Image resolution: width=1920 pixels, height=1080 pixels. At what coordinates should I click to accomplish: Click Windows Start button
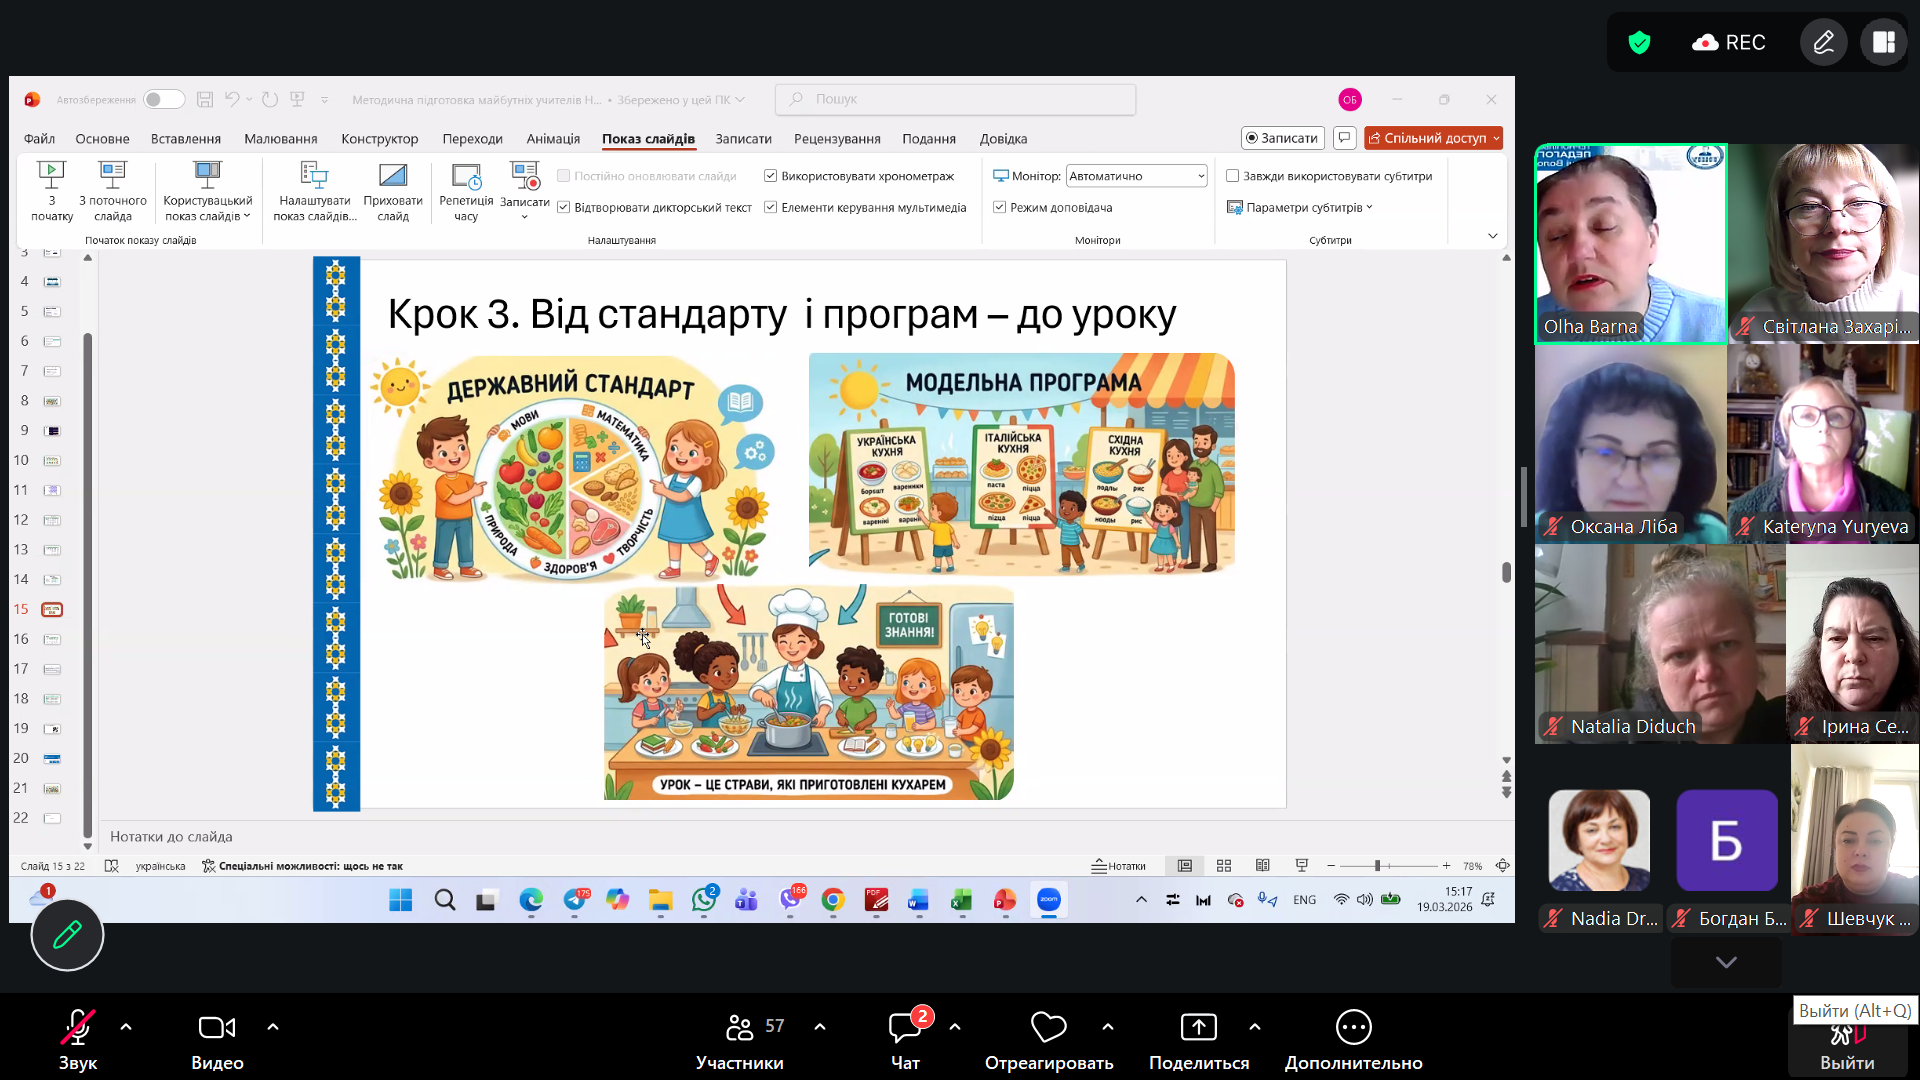coord(401,900)
